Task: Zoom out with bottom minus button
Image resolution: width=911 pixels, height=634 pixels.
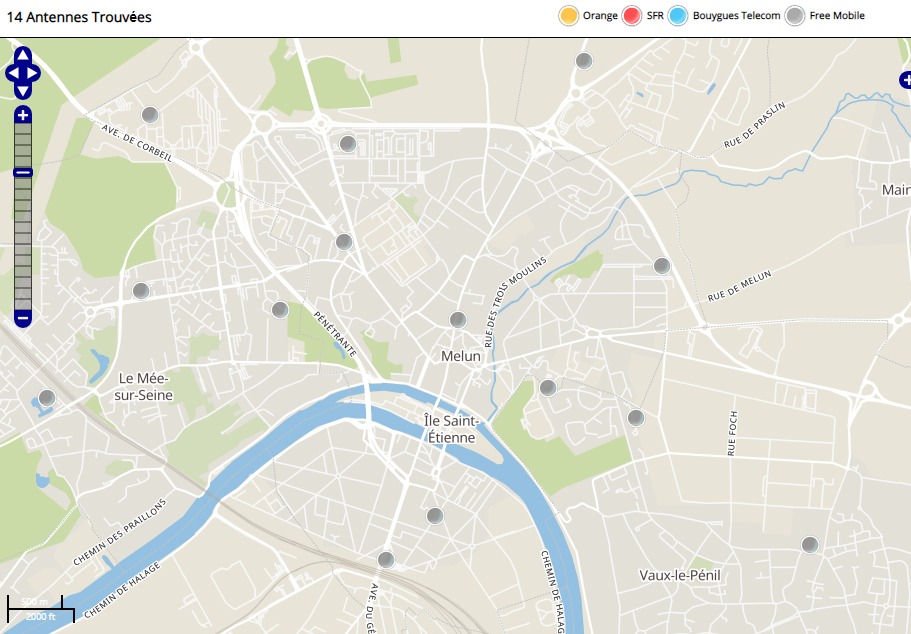Action: (23, 318)
